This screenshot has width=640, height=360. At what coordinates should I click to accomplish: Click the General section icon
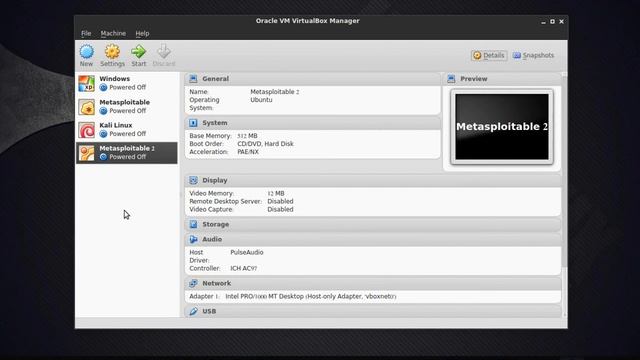(x=193, y=79)
